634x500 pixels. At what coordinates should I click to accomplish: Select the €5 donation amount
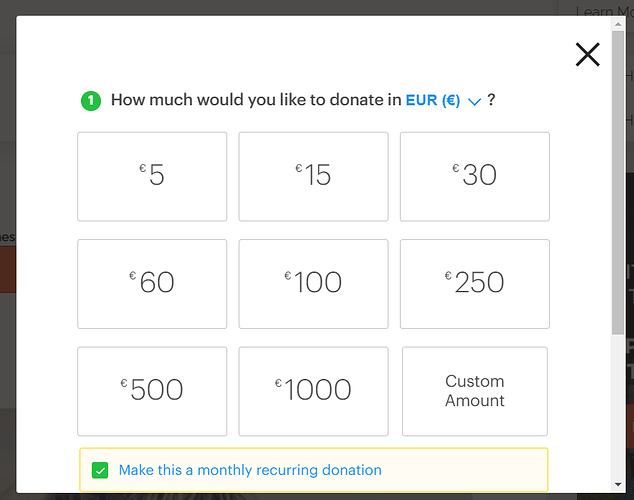coord(152,177)
